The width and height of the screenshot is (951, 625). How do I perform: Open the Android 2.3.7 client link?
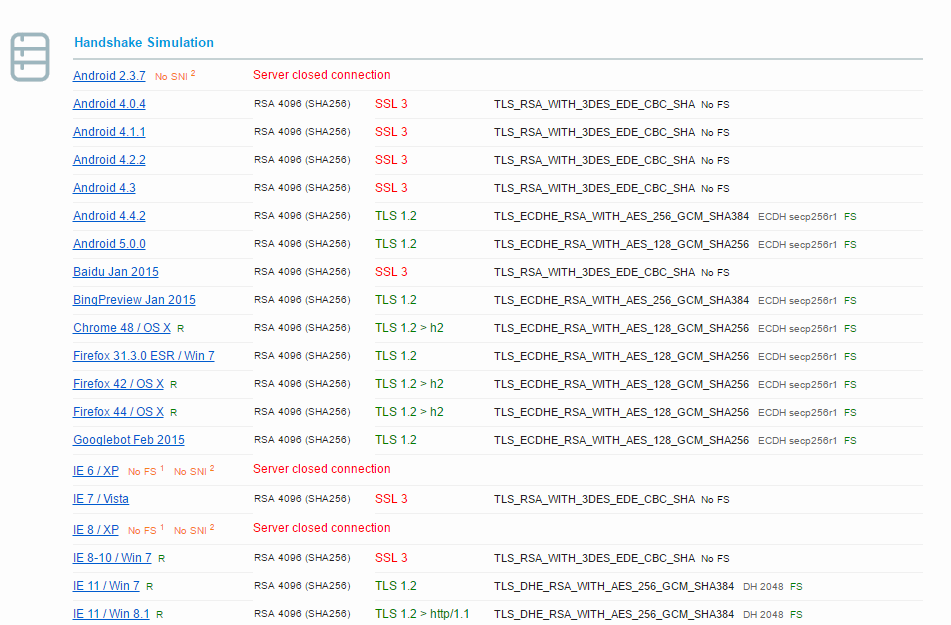(109, 76)
